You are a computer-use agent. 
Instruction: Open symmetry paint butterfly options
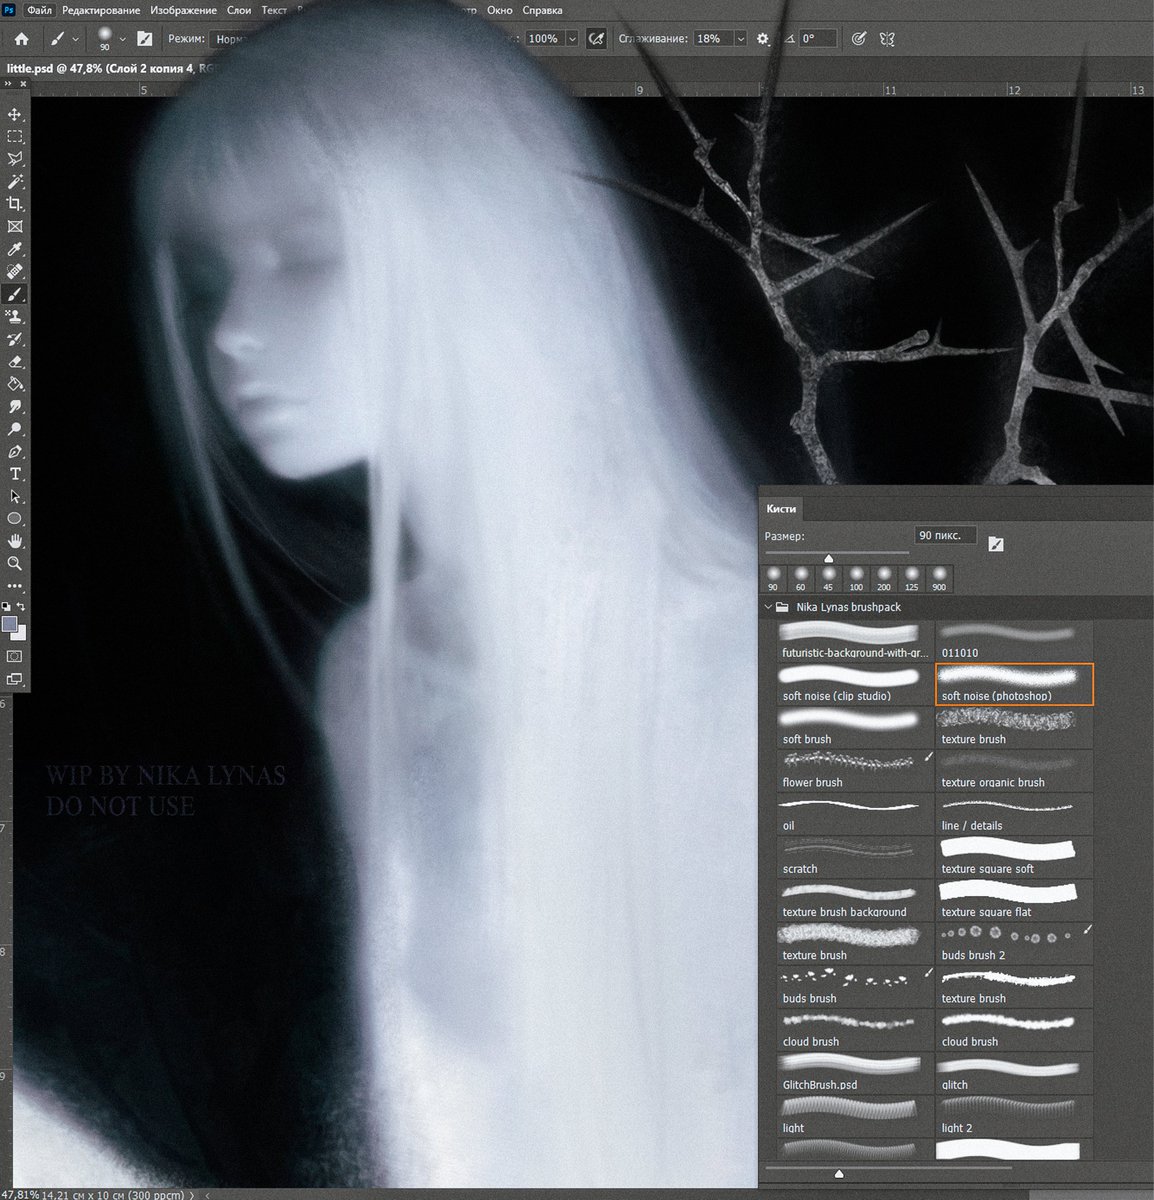(x=886, y=39)
